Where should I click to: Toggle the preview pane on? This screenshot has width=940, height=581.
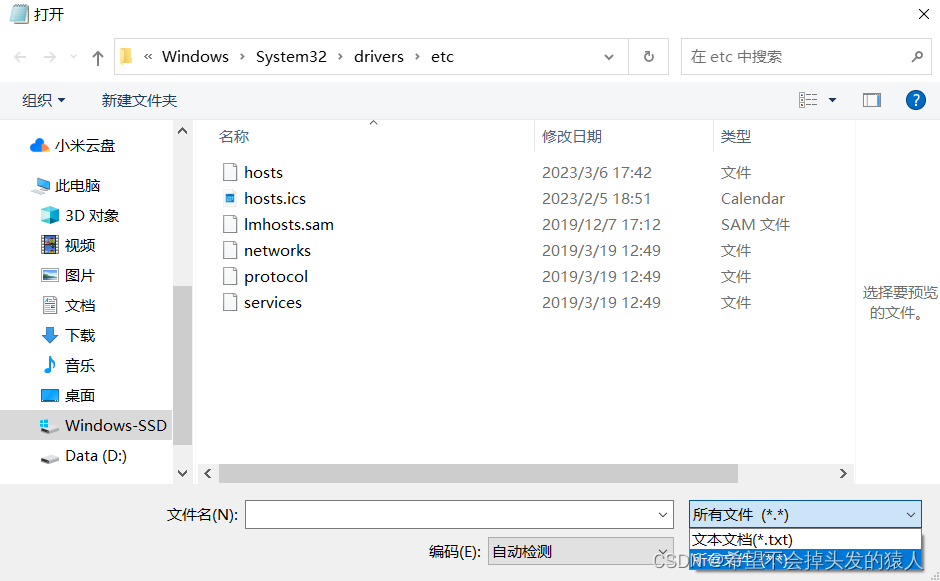(x=871, y=100)
